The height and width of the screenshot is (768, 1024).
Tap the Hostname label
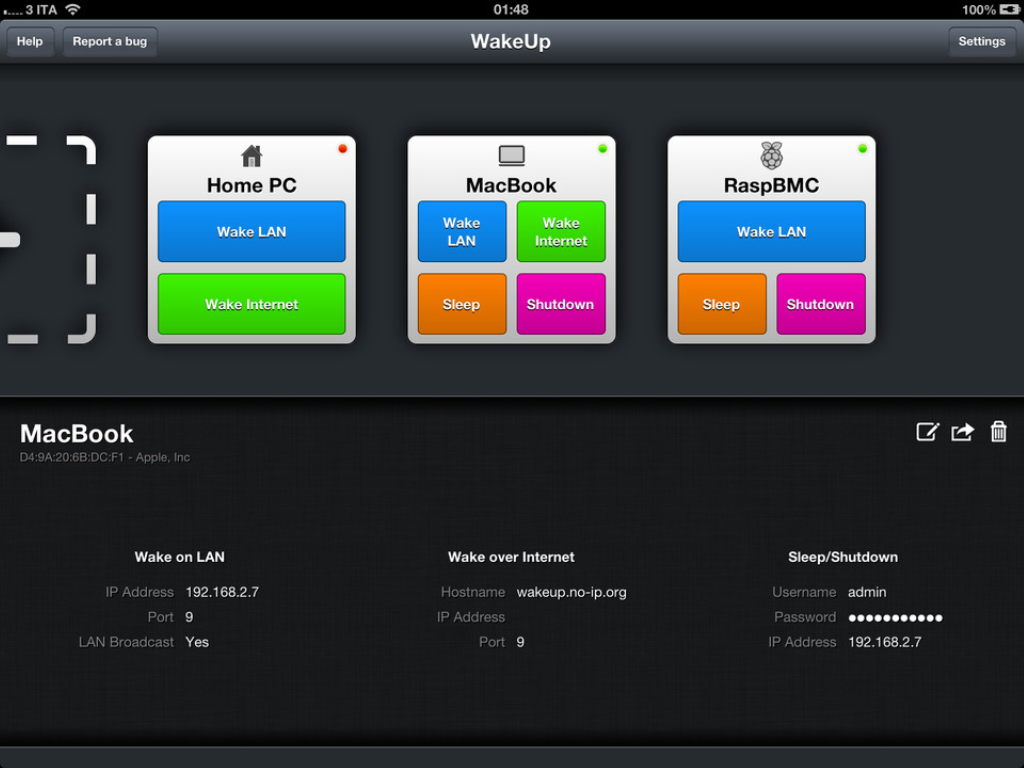(473, 592)
